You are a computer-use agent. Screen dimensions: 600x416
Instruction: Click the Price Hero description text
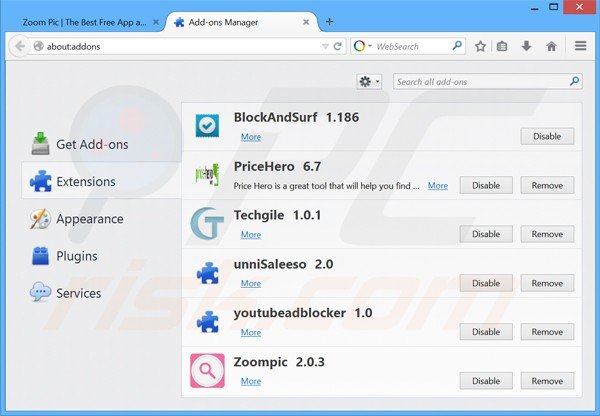(326, 186)
